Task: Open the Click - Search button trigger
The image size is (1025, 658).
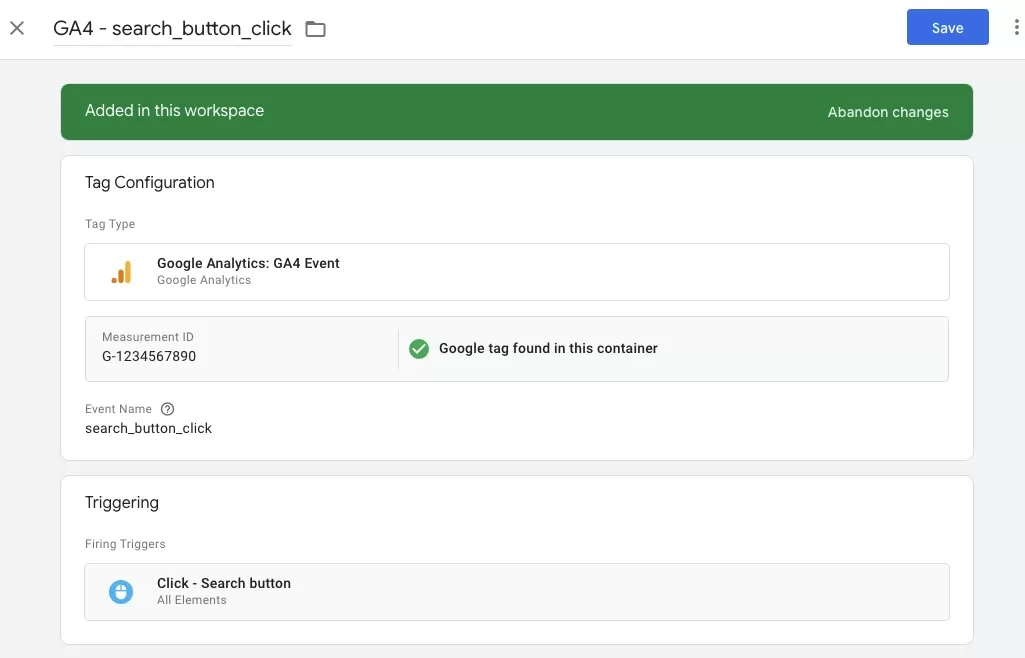Action: tap(224, 583)
